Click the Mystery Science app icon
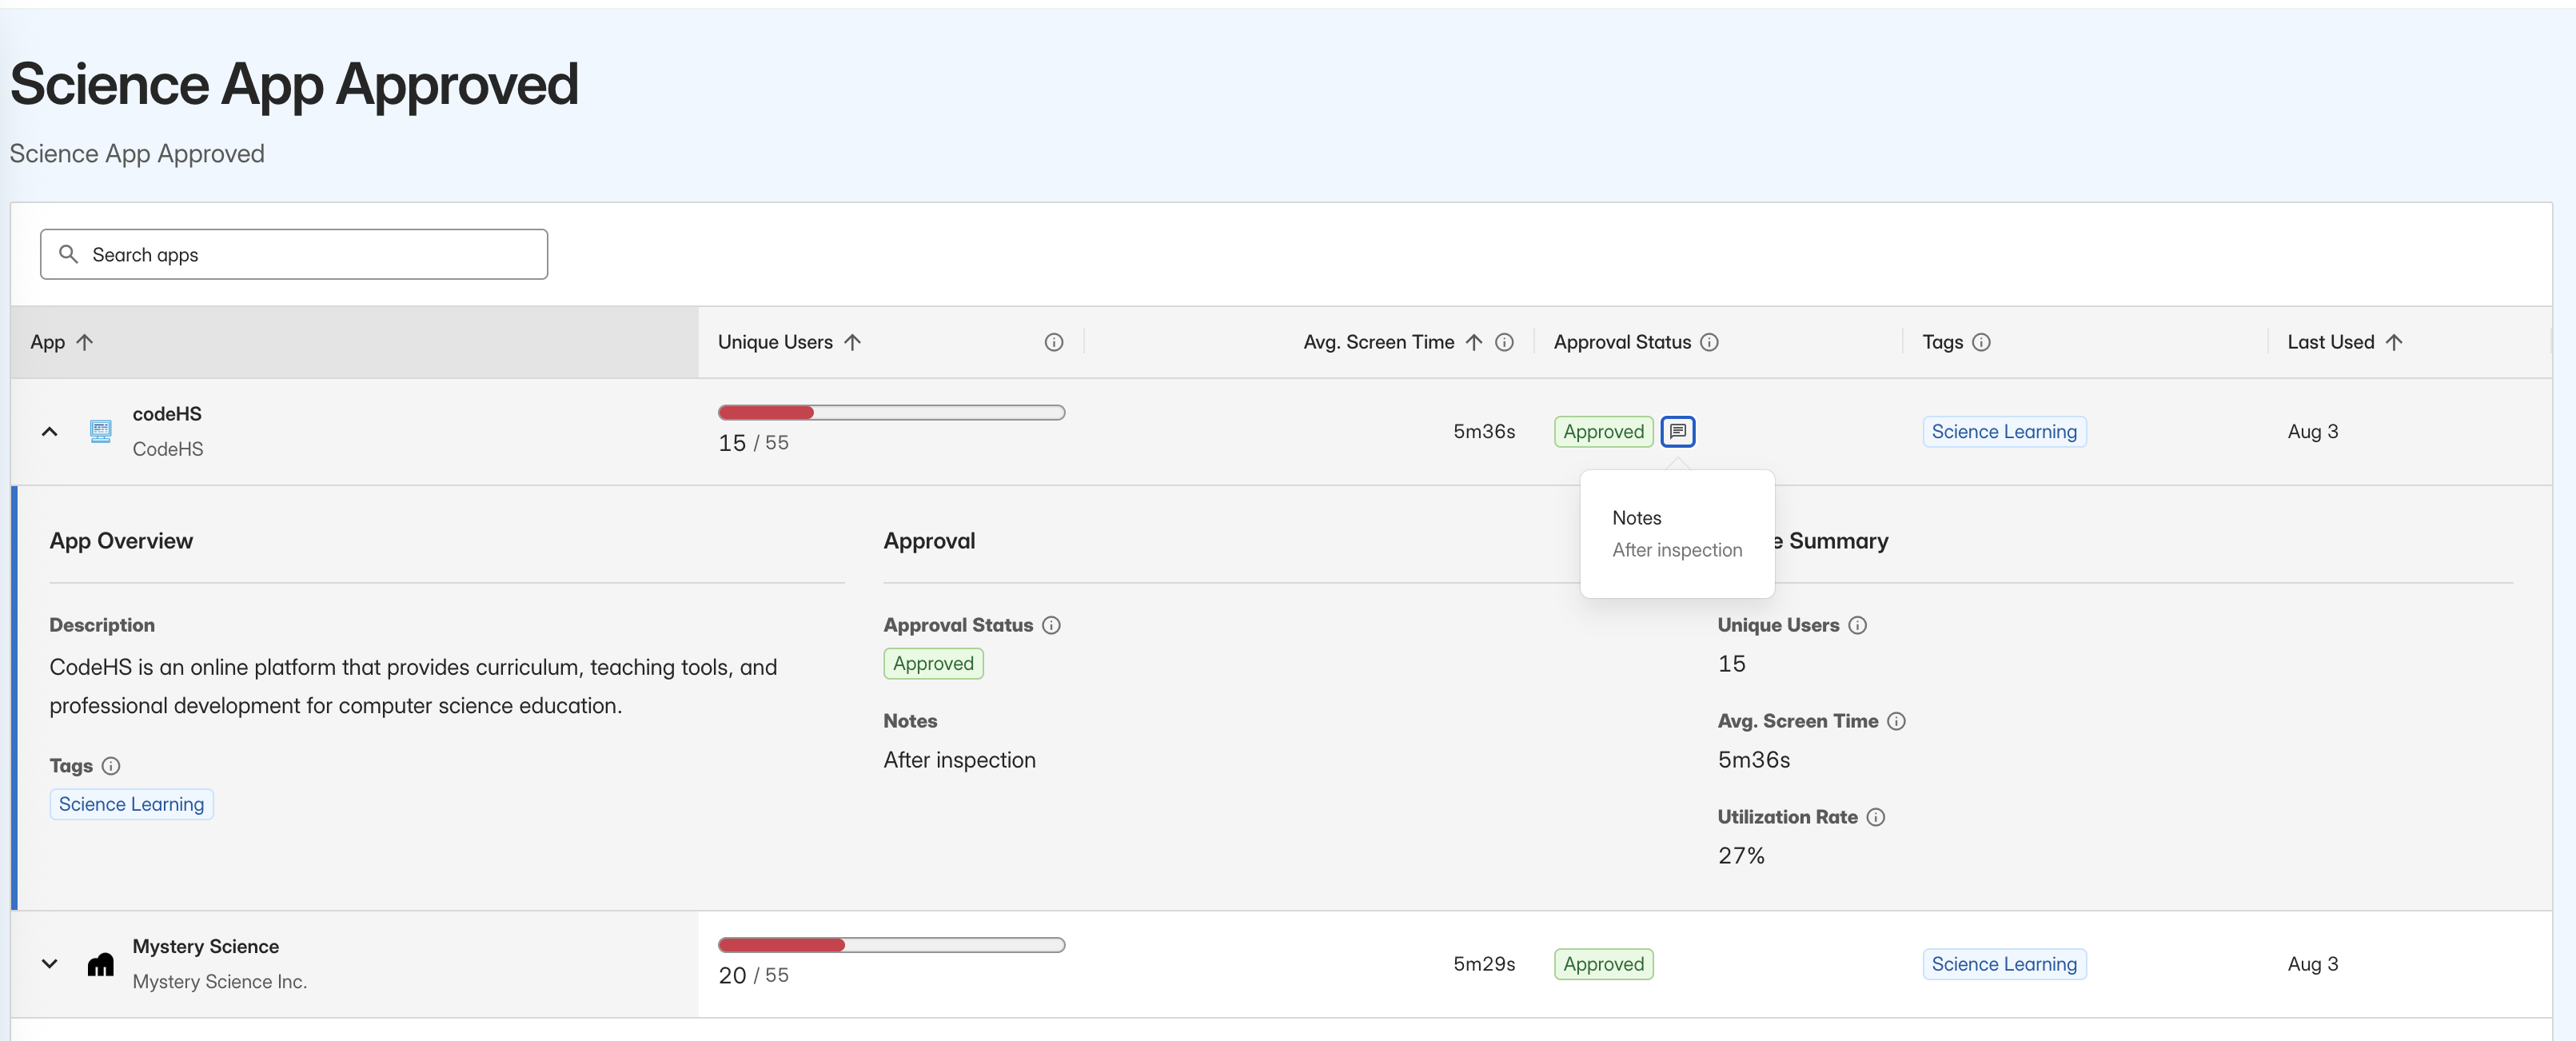Screen dimensions: 2576x1041 (101, 964)
